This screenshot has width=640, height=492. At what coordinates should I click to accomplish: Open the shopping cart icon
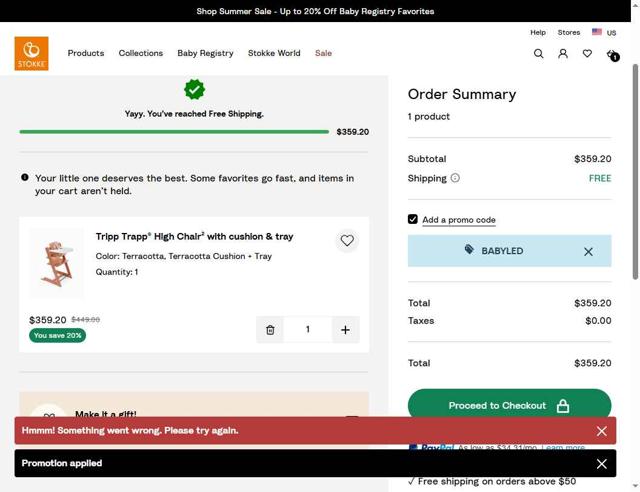point(613,54)
